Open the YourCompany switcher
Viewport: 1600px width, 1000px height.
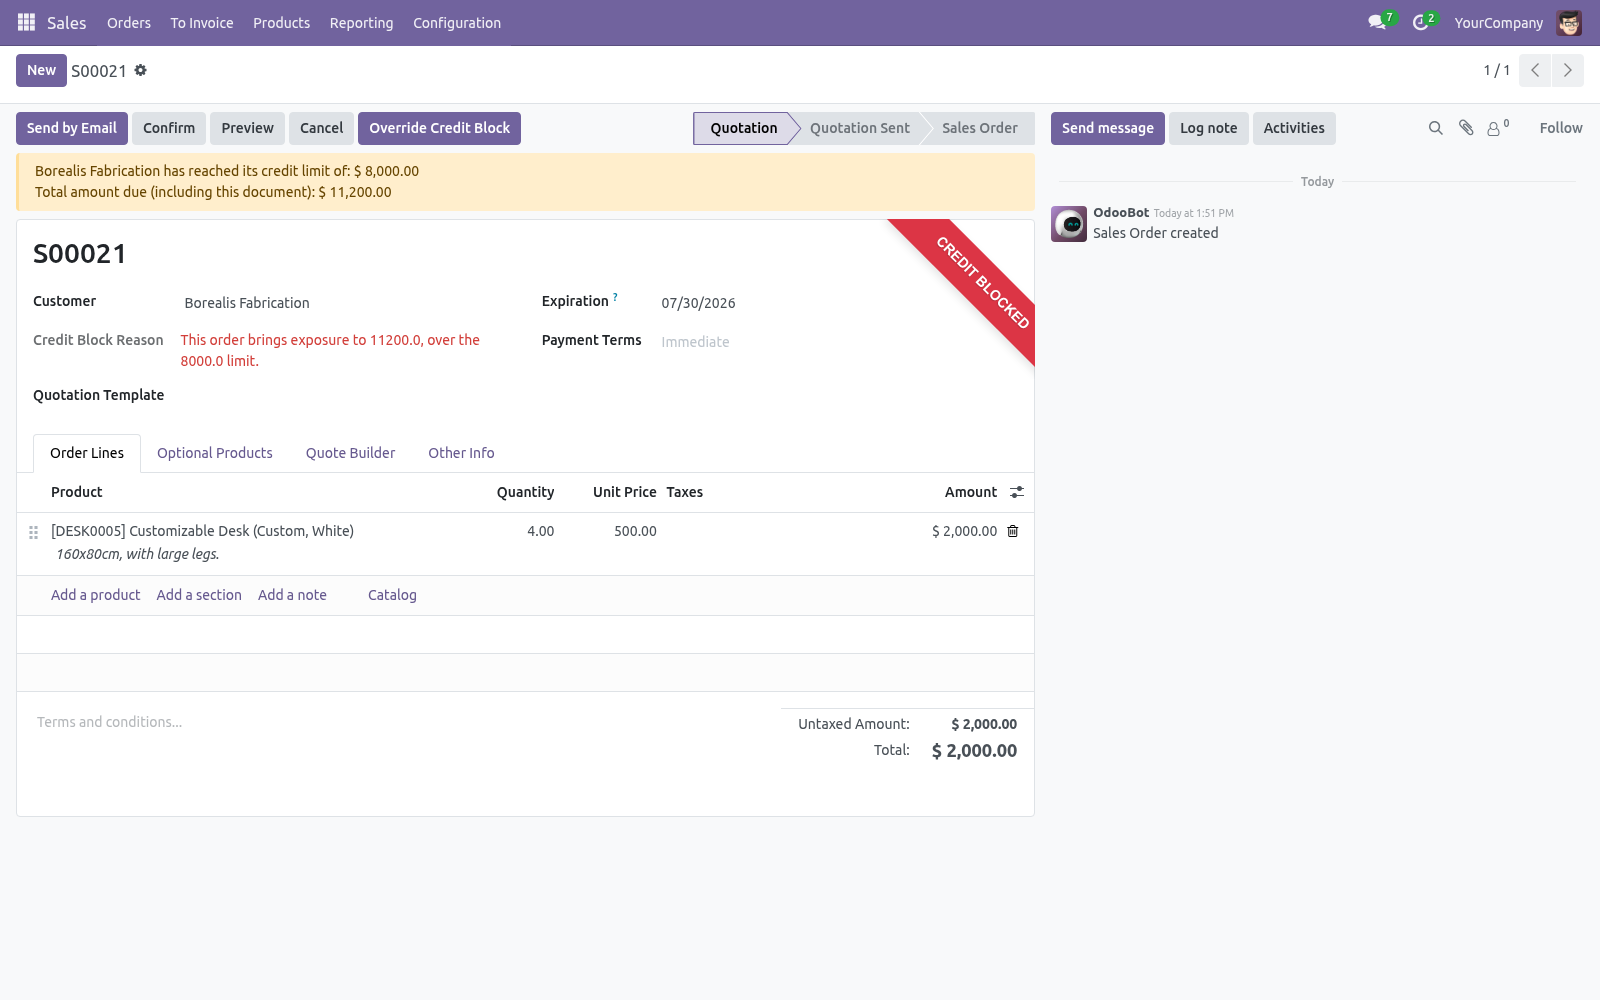[1498, 23]
